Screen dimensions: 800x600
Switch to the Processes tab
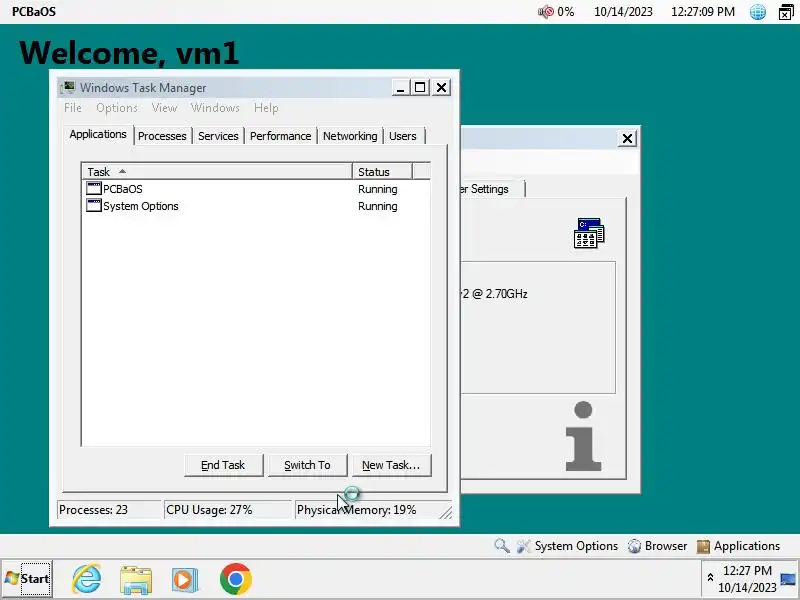tap(162, 136)
